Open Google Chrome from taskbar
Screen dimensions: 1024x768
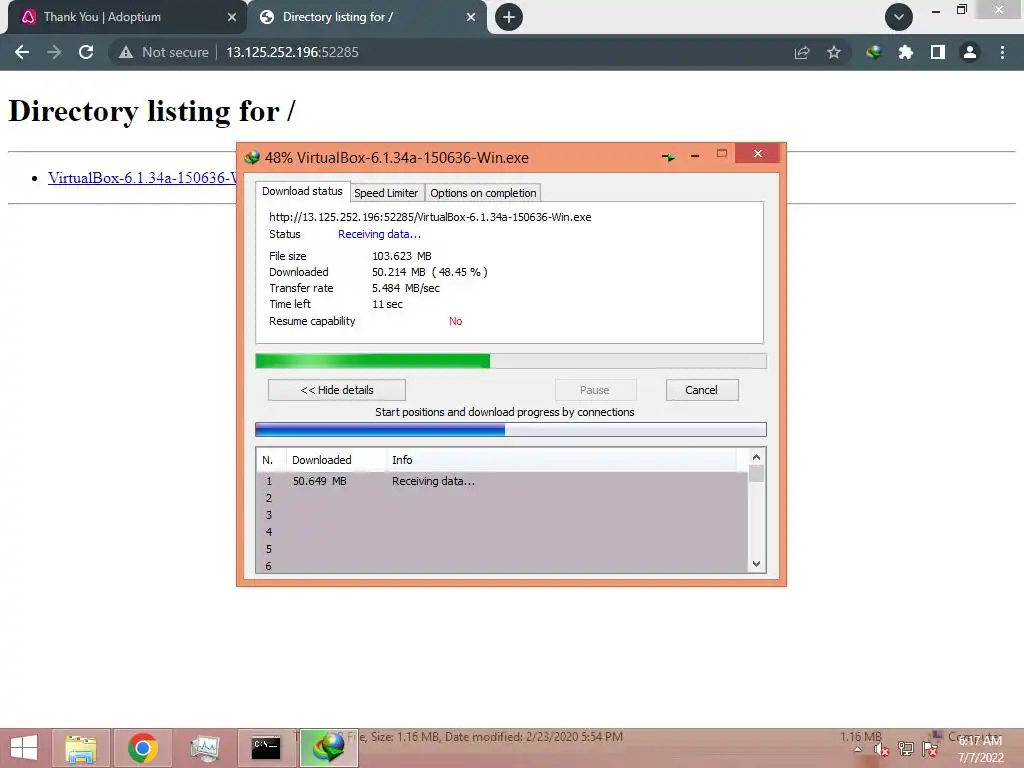pyautogui.click(x=143, y=748)
